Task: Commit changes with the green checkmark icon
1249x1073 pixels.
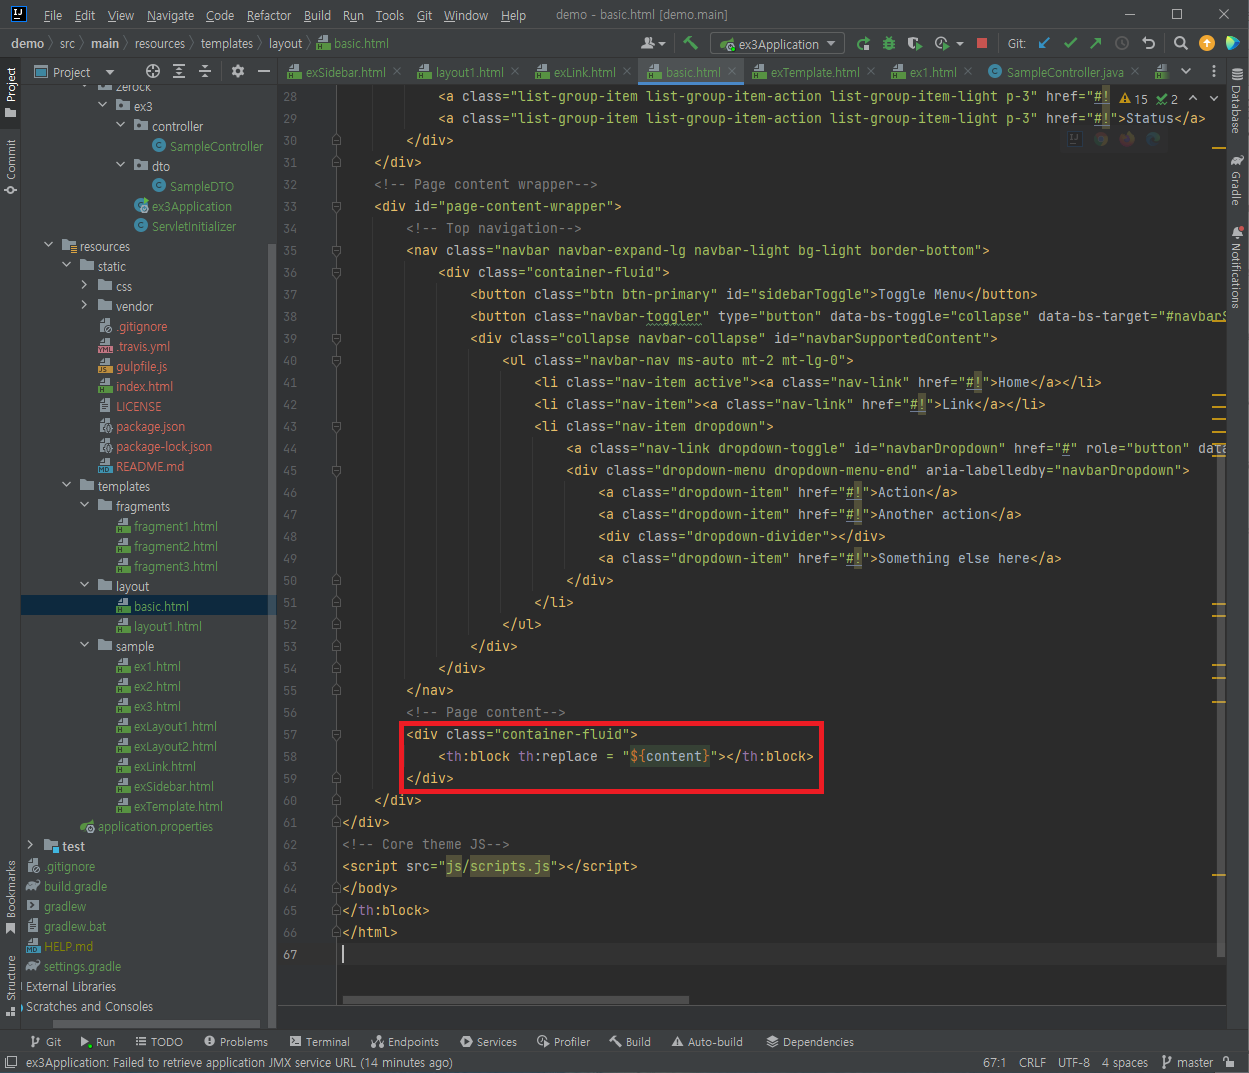Action: pyautogui.click(x=1070, y=43)
